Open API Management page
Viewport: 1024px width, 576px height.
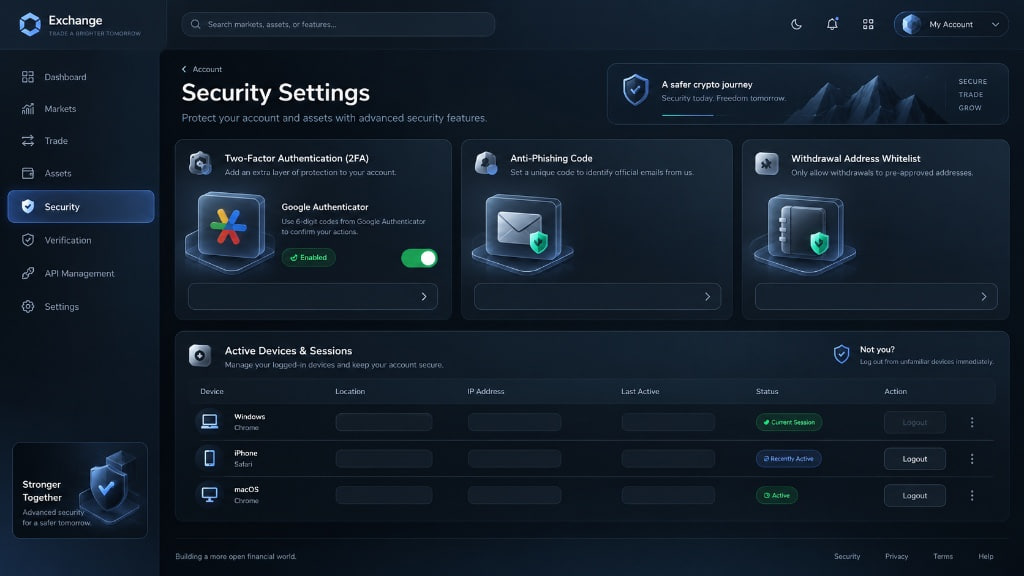tap(81, 274)
